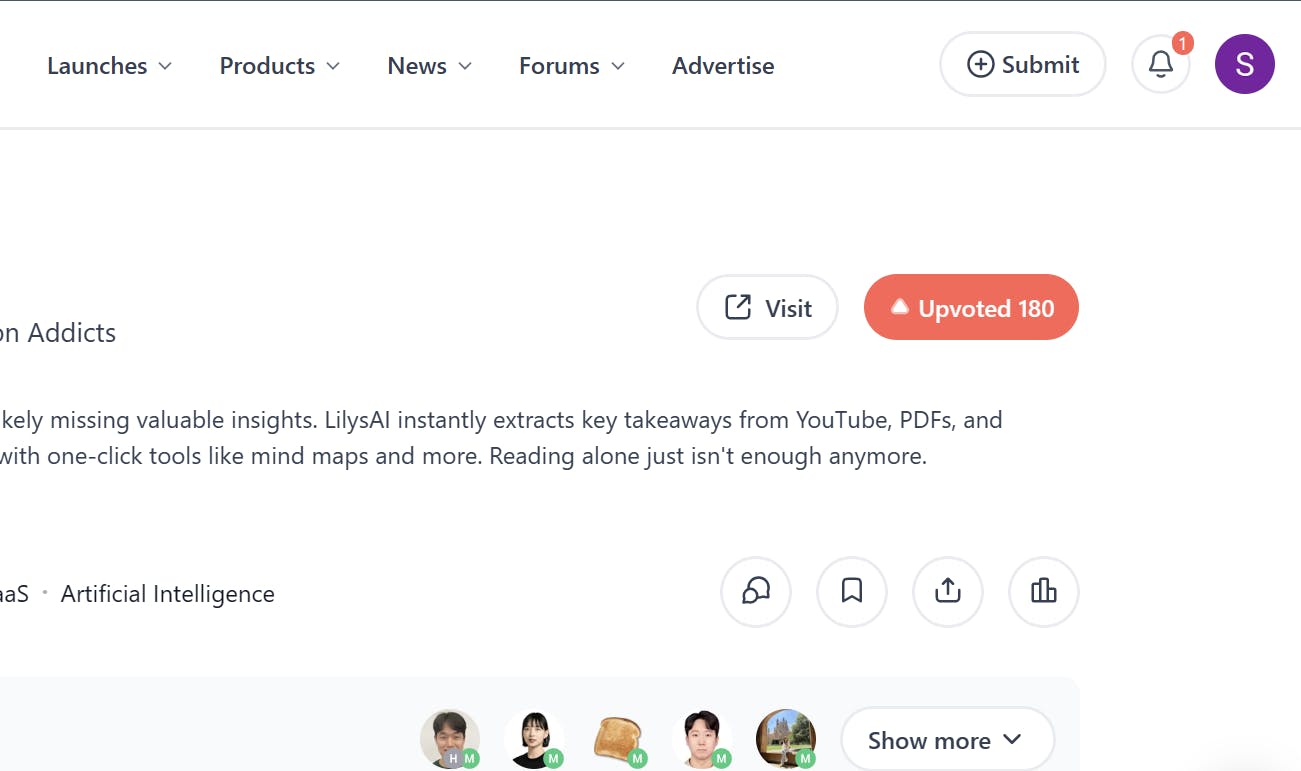Viewport: 1301px width, 771px height.
Task: Click the external link icon in Visit
Action: click(738, 307)
